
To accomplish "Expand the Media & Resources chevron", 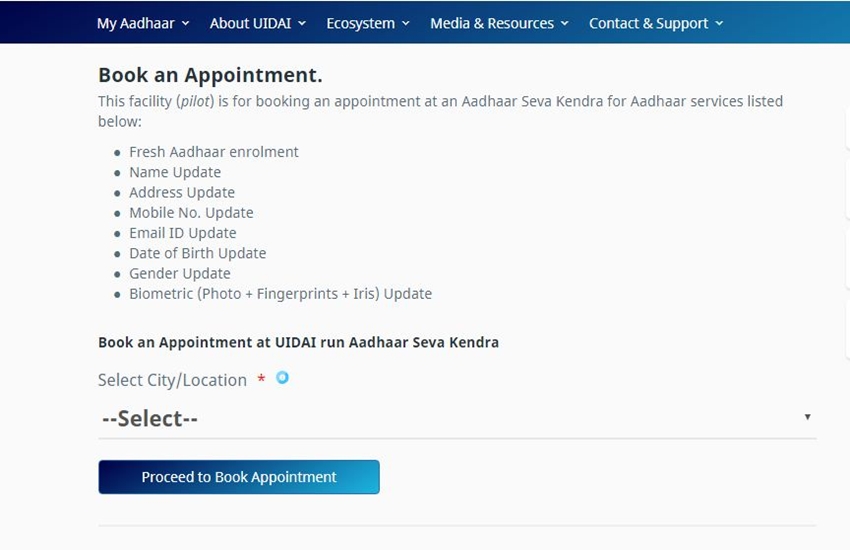I will click(565, 23).
